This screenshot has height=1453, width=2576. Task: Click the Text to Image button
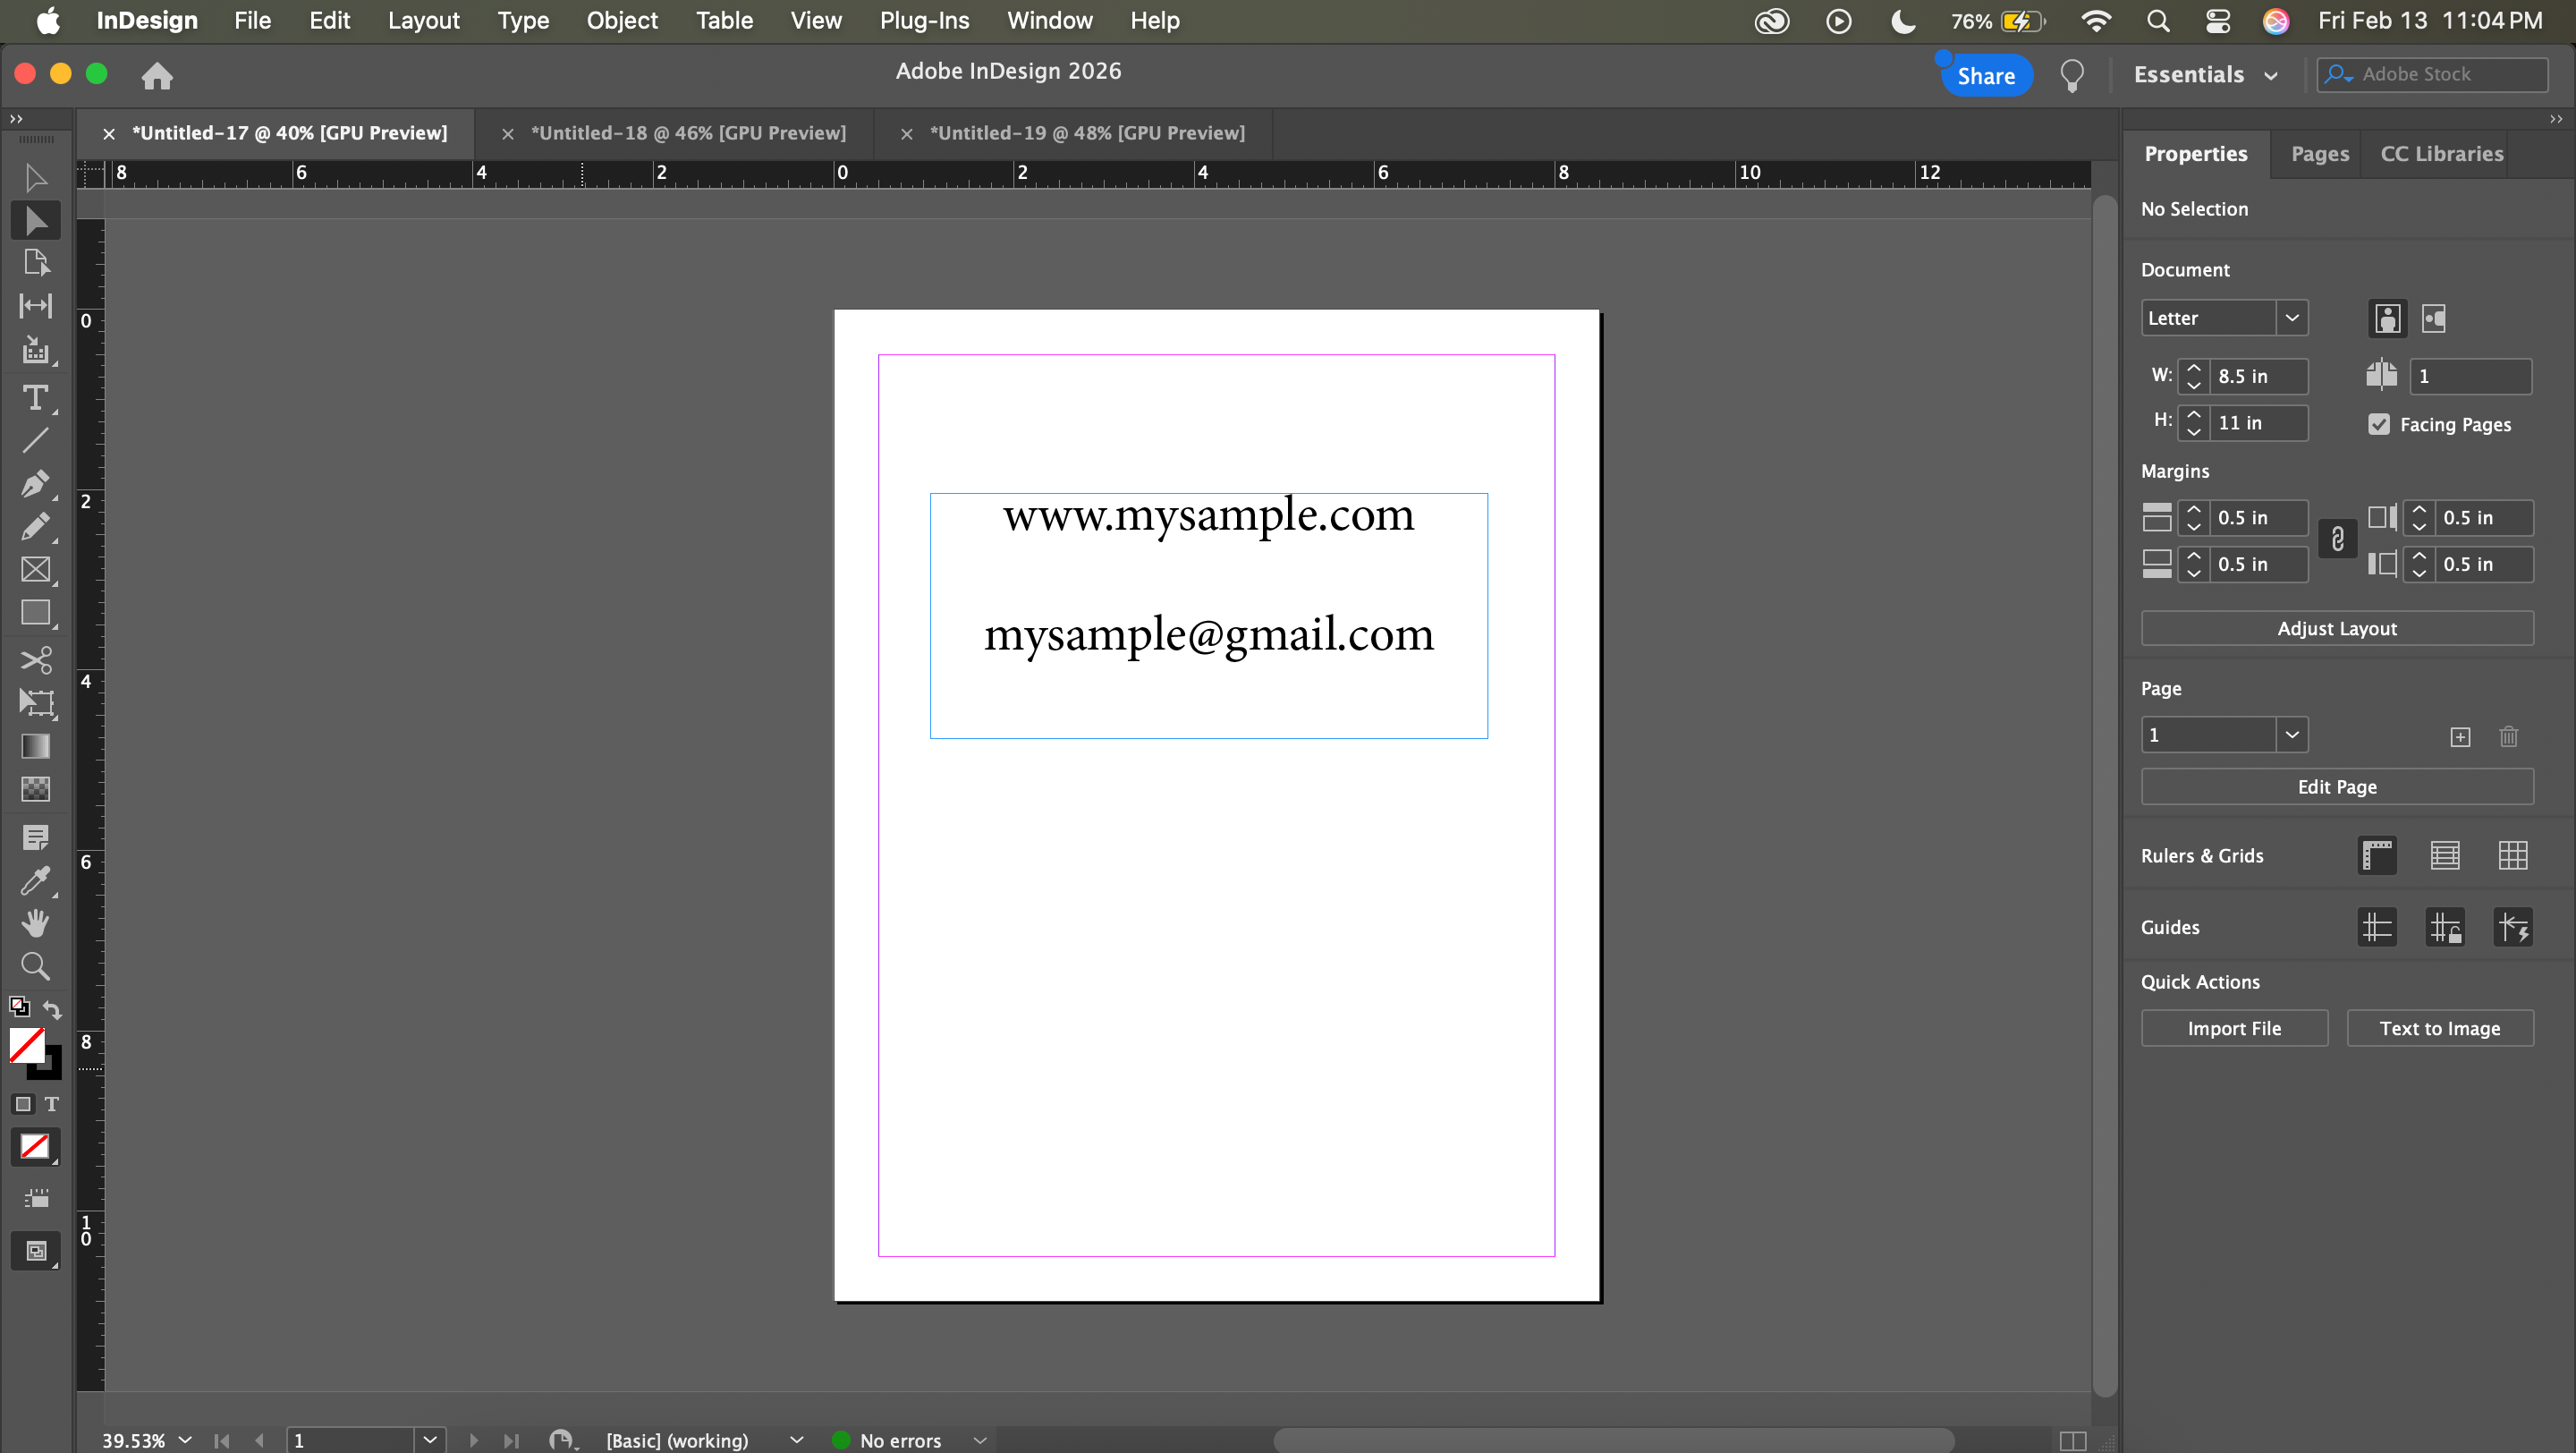point(2439,1028)
